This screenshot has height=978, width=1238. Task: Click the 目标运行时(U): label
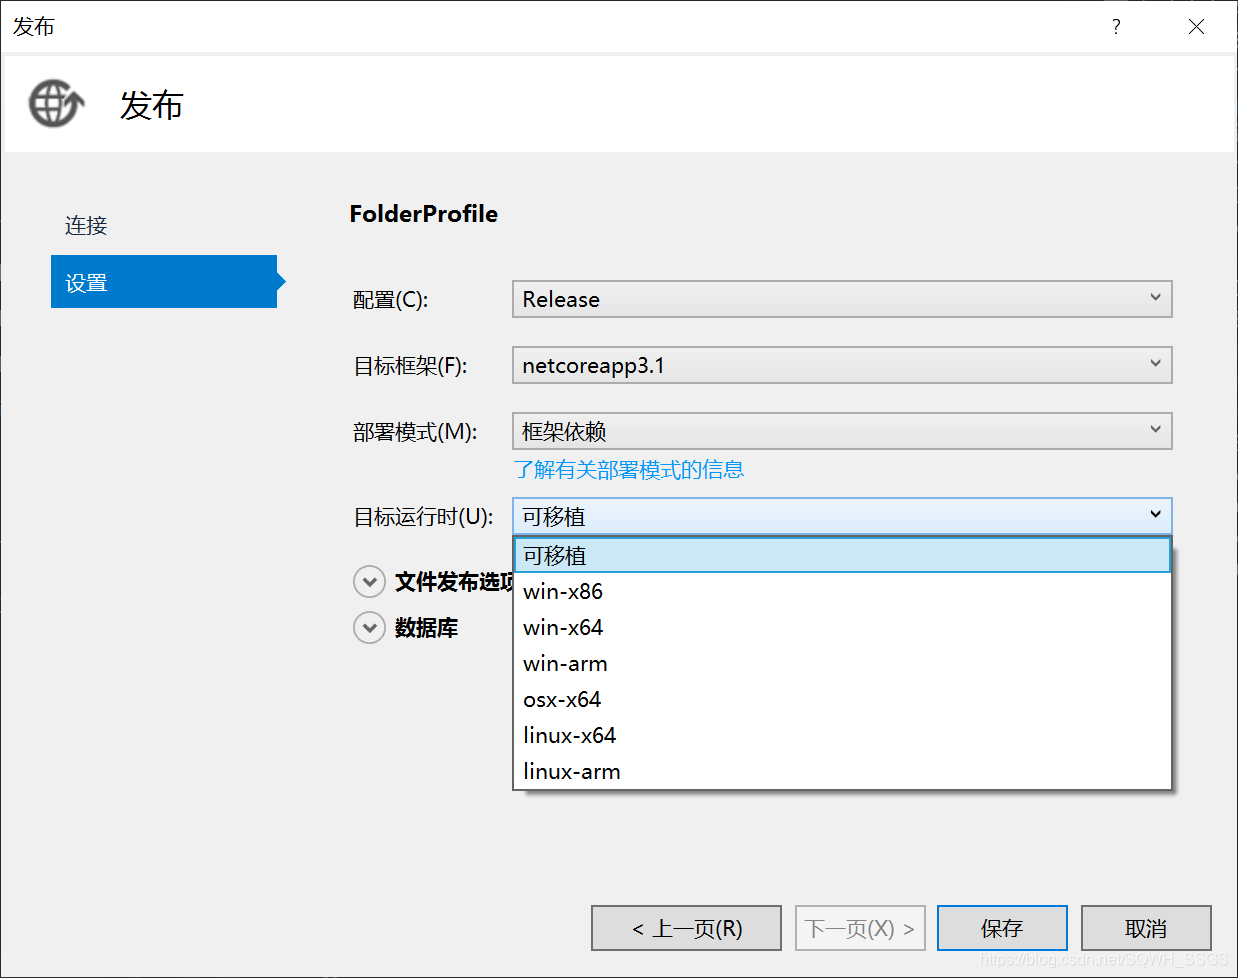pos(424,517)
